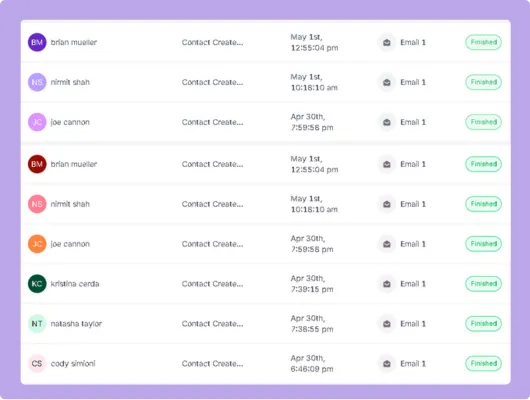The width and height of the screenshot is (530, 400).
Task: Open the kristina cerda contact name
Action: point(75,284)
